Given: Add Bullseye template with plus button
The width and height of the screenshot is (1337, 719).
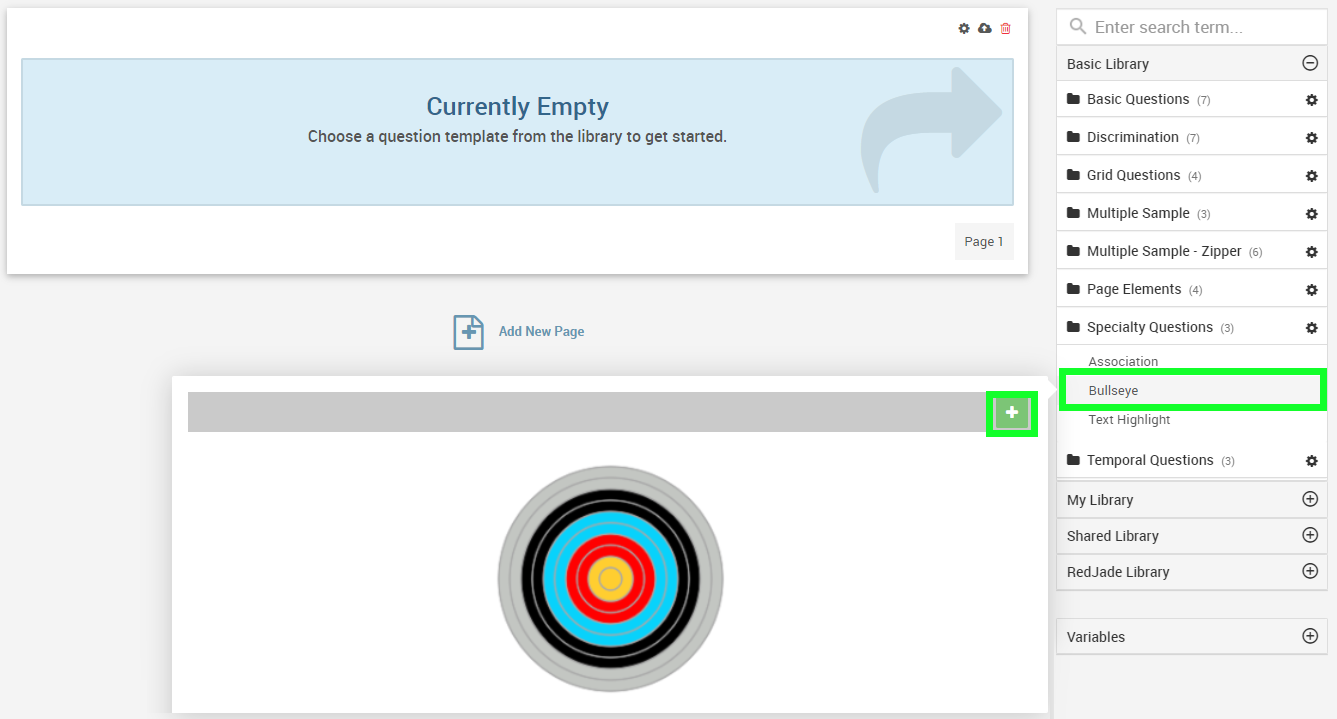Looking at the screenshot, I should 1012,412.
